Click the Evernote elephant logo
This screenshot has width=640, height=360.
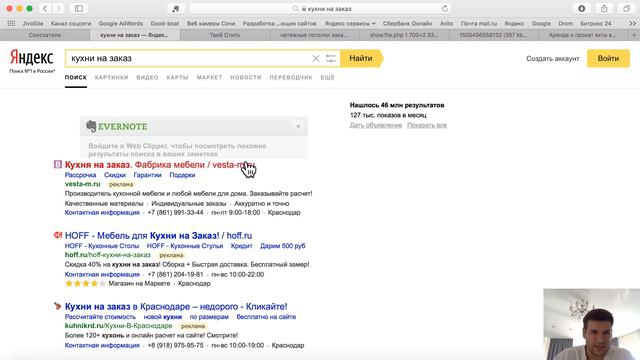tap(91, 127)
